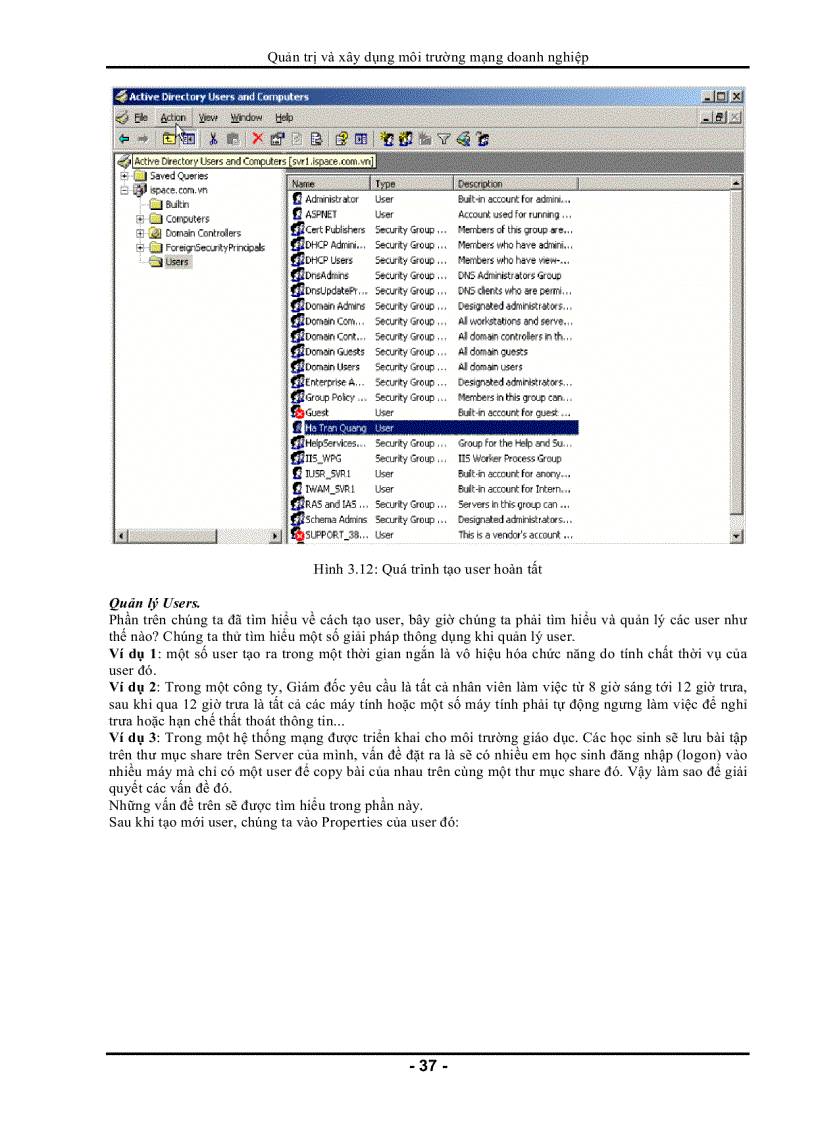Open the View menu
The image size is (816, 1123).
208,117
